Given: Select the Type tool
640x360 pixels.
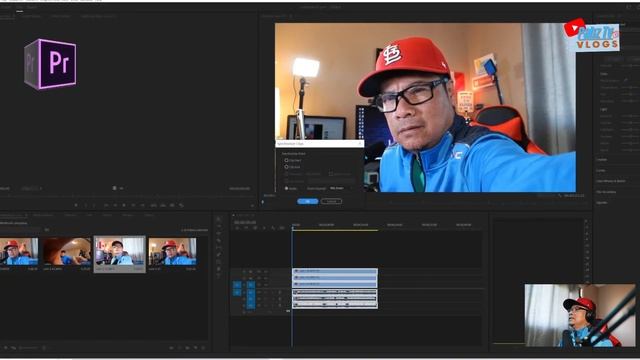Looking at the screenshot, I should coord(218,276).
